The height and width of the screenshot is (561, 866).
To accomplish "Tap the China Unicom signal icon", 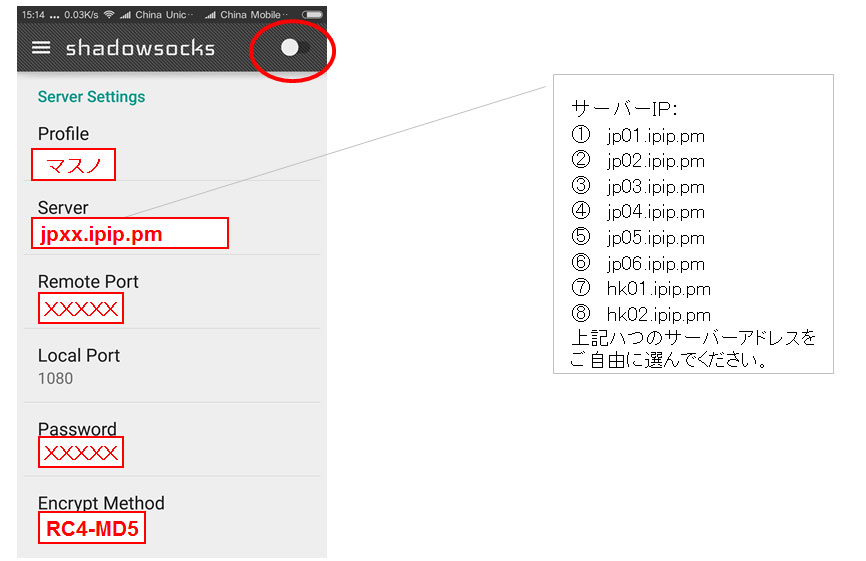I will tap(125, 15).
